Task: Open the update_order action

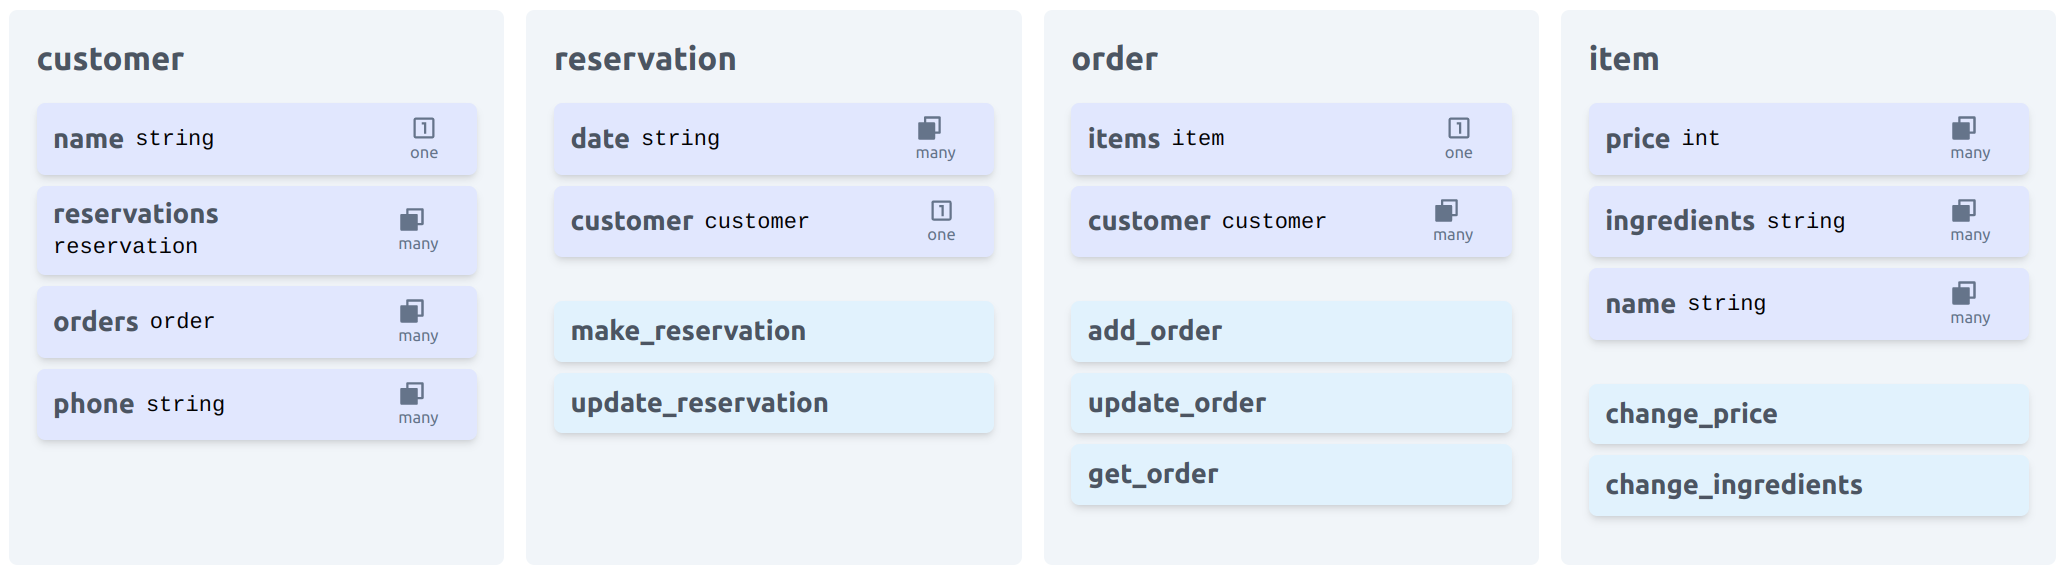Action: coord(1291,403)
